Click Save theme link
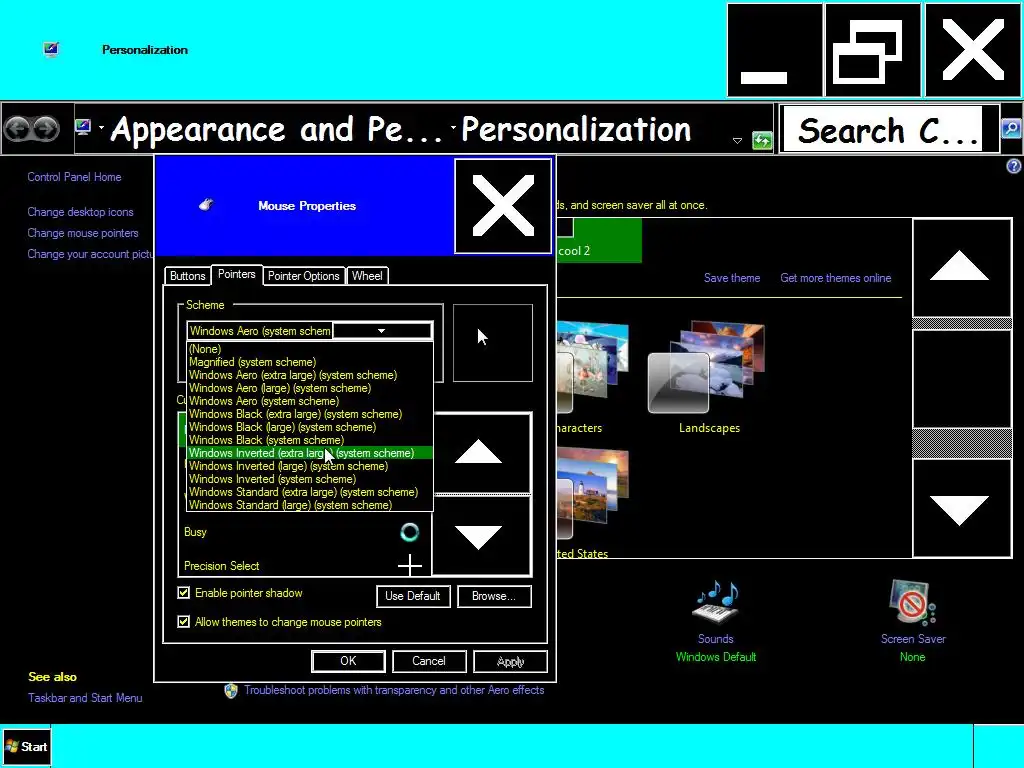This screenshot has height=768, width=1024. click(x=732, y=278)
